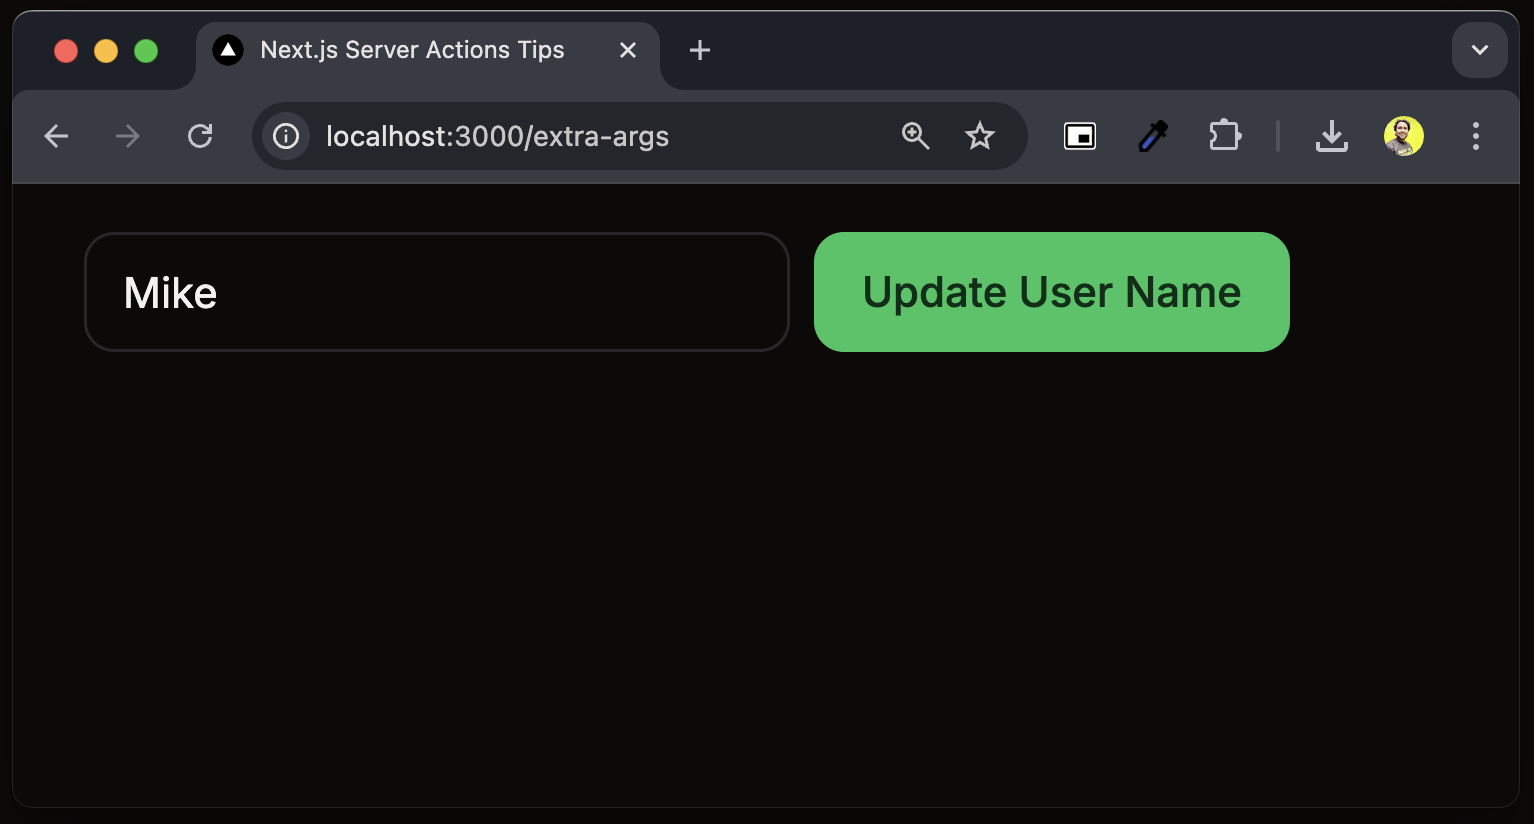The width and height of the screenshot is (1534, 824).
Task: Open the zoom magnifier in address bar
Action: (x=916, y=136)
